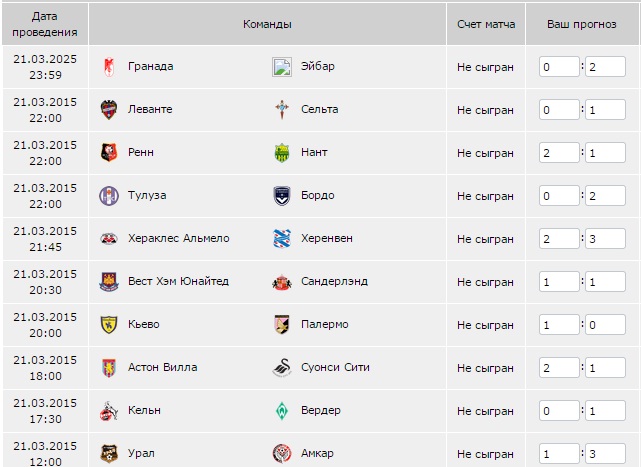
Task: Click the Celta club crest
Action: coord(282,110)
